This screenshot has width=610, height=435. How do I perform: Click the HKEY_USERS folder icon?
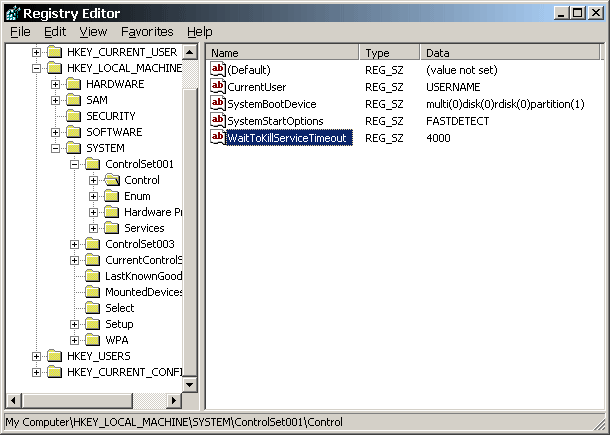click(54, 356)
